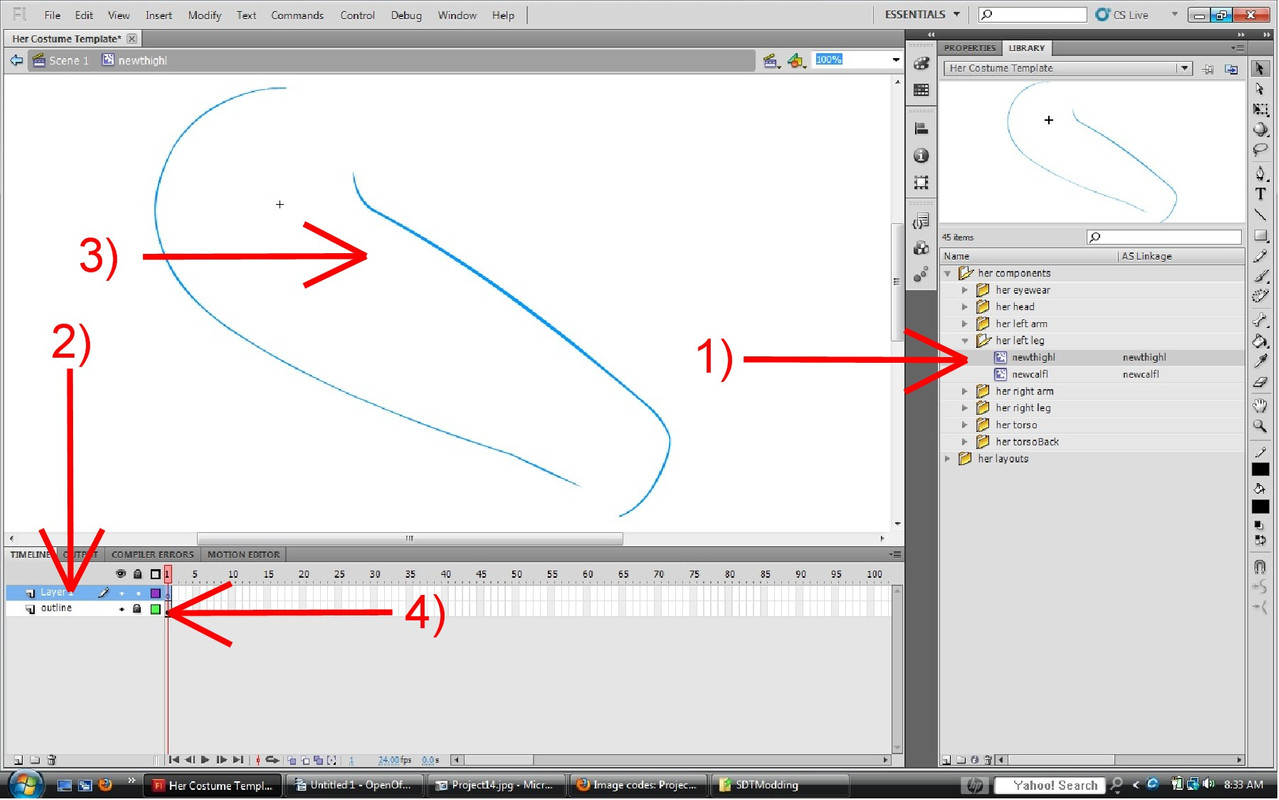Collapse the her left leg folder

click(965, 341)
